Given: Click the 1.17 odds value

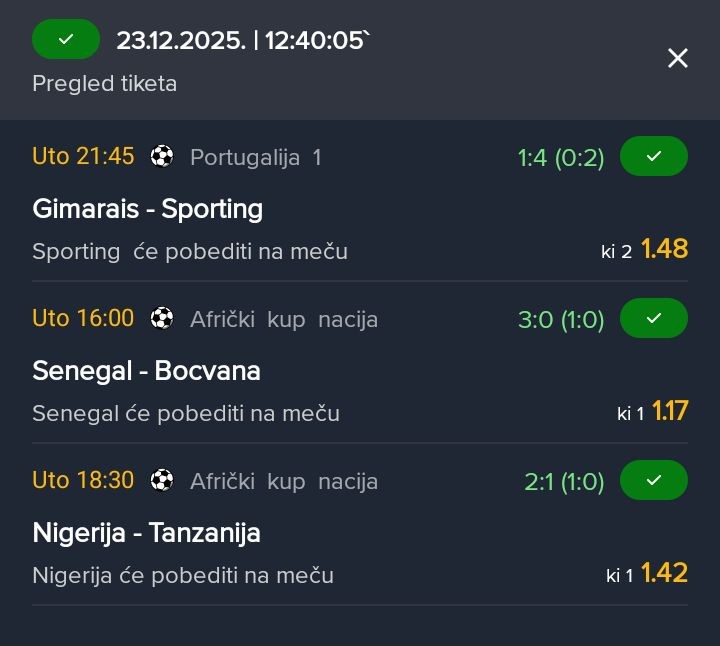Looking at the screenshot, I should [x=670, y=411].
